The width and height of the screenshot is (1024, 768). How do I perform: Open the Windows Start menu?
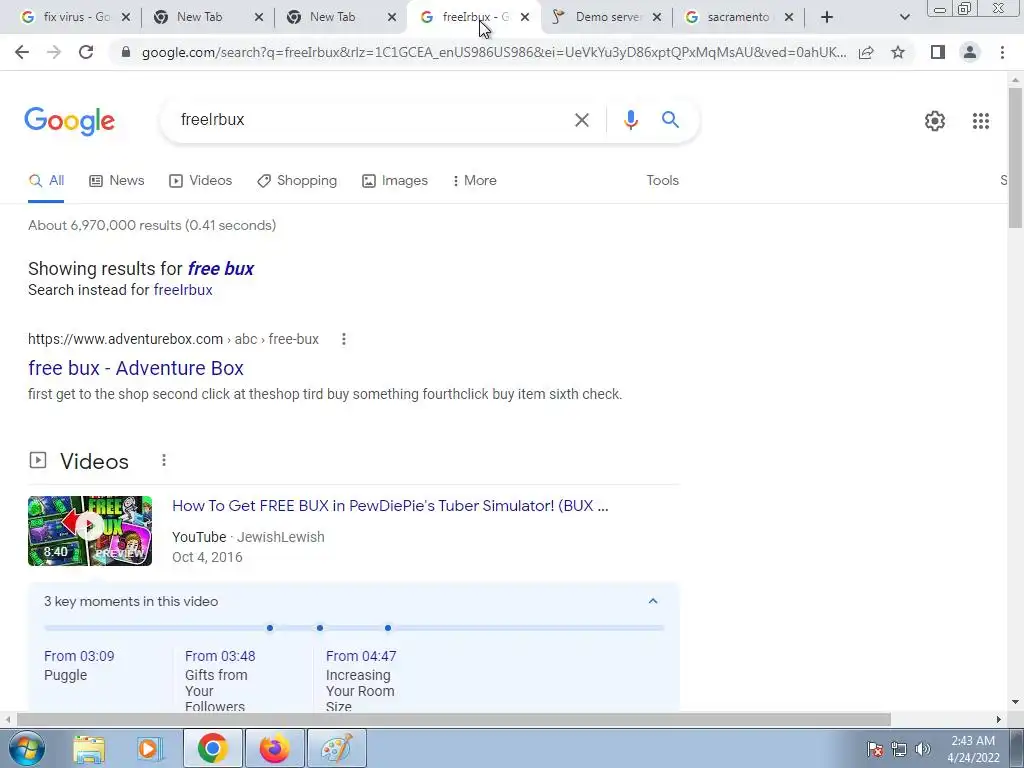26,748
